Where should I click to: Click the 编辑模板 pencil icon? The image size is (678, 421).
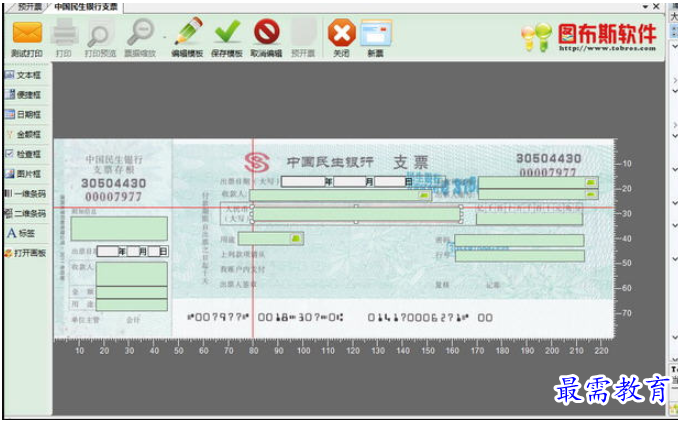pos(188,31)
